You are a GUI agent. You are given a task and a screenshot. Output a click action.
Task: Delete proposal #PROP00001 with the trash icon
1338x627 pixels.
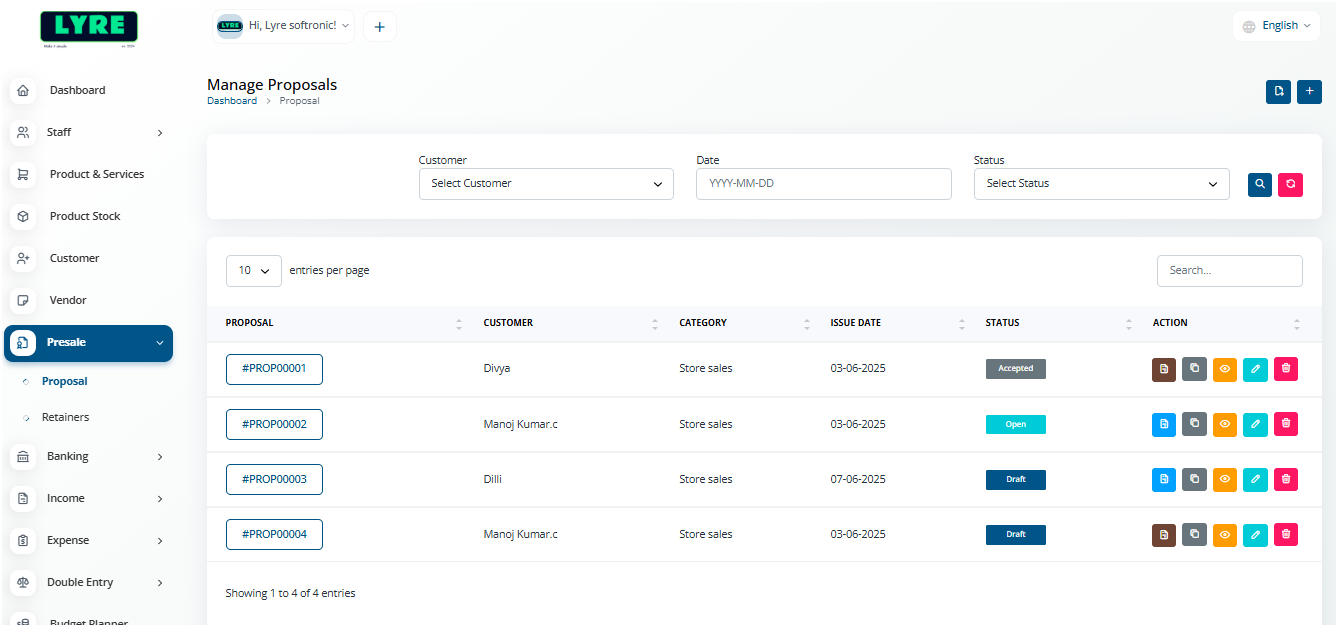[1286, 369]
